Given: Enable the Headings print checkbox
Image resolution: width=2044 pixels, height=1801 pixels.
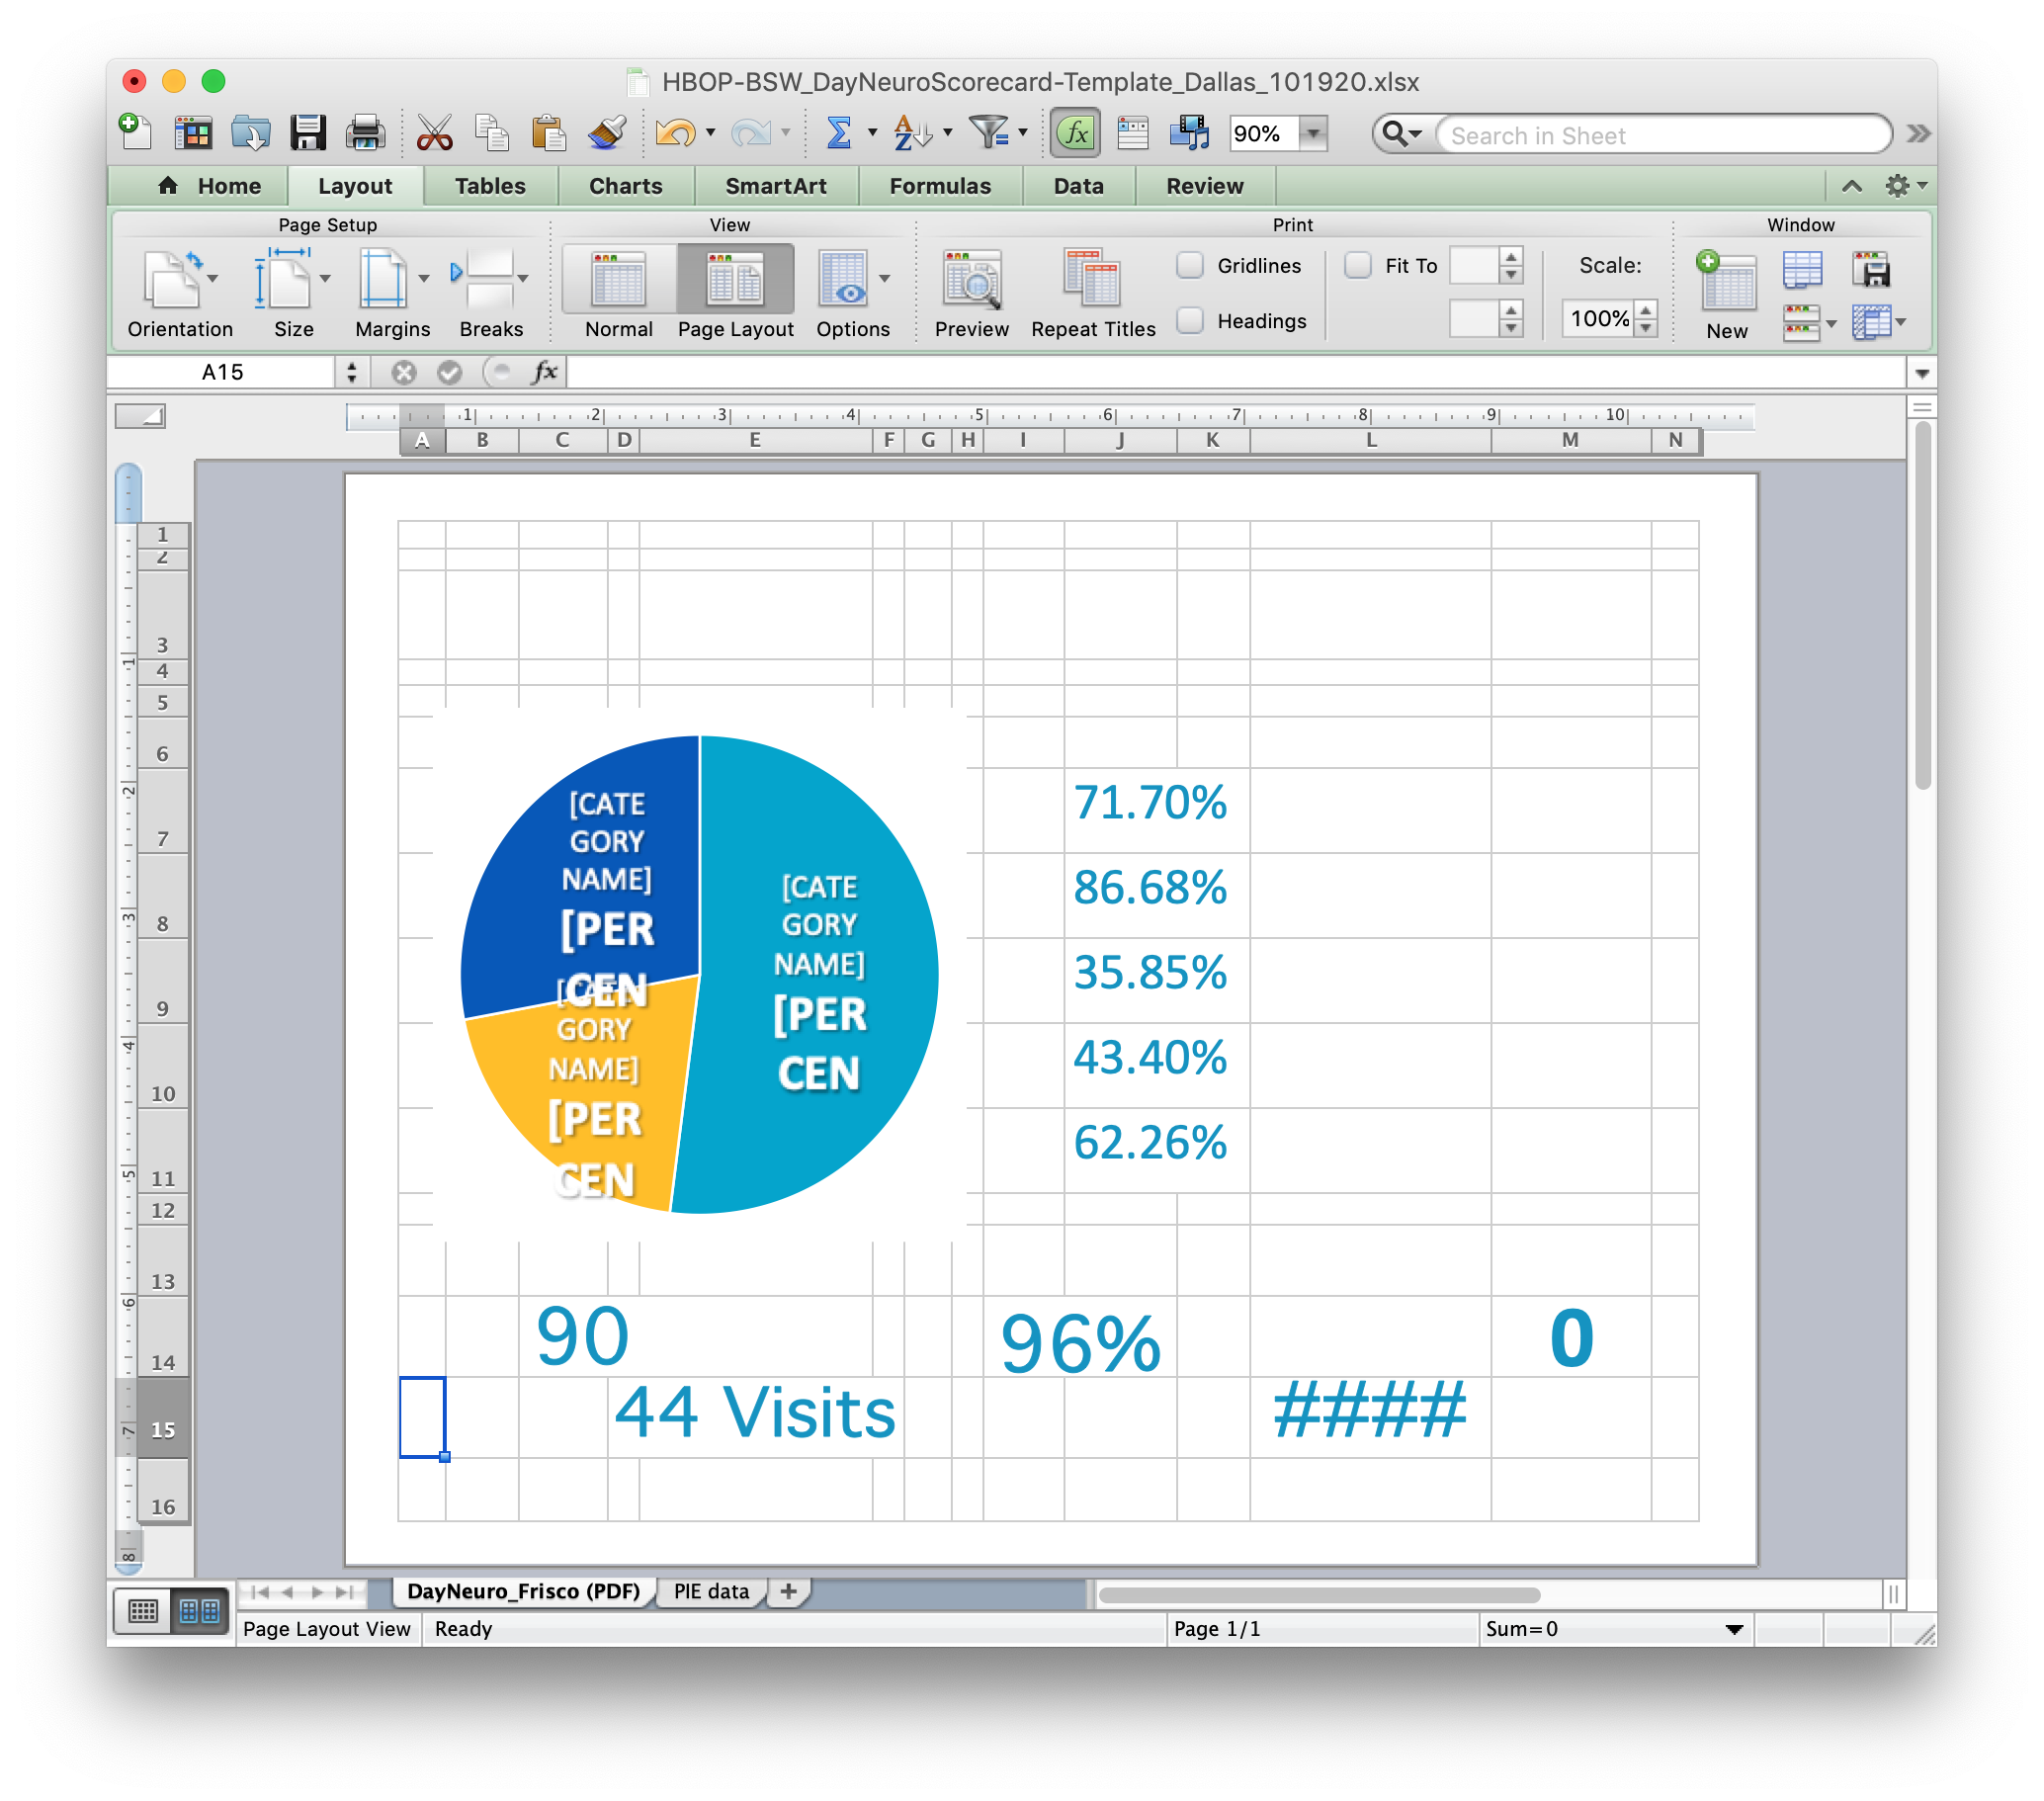Looking at the screenshot, I should 1190,320.
